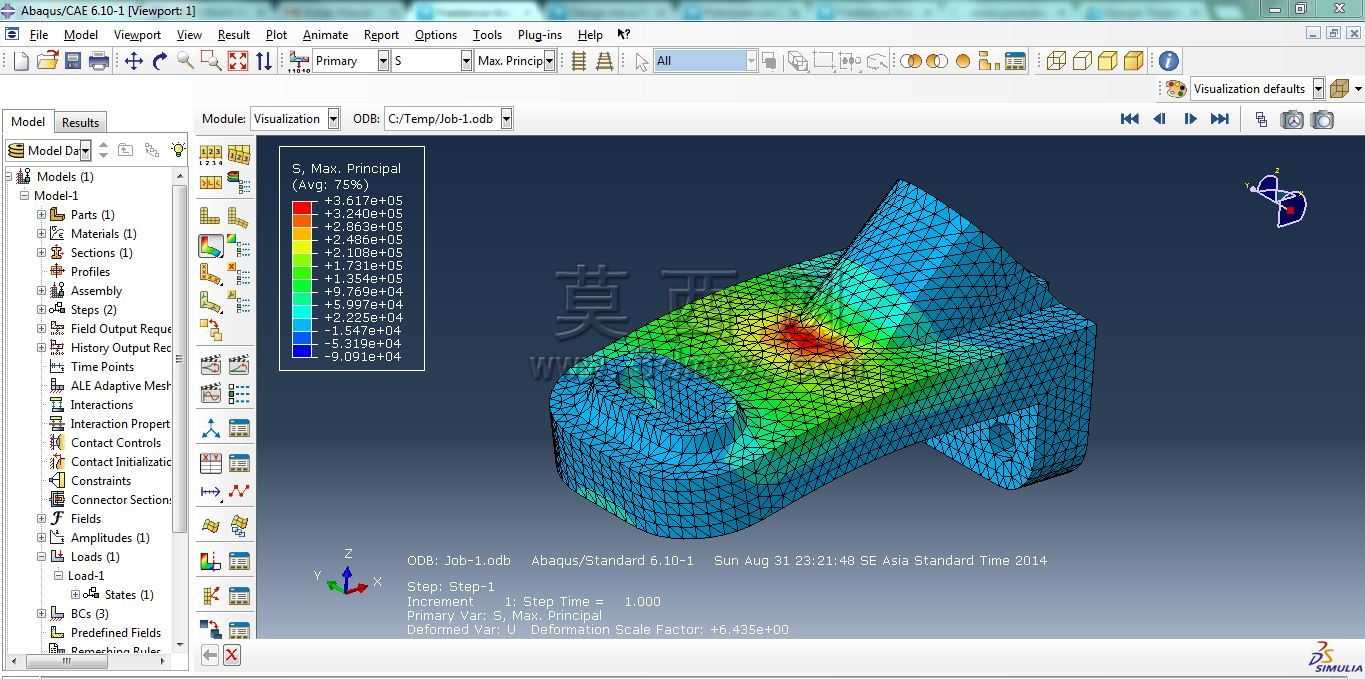Screen dimensions: 1365x679
Task: Expand the Steps (2) tree node
Action: (41, 310)
